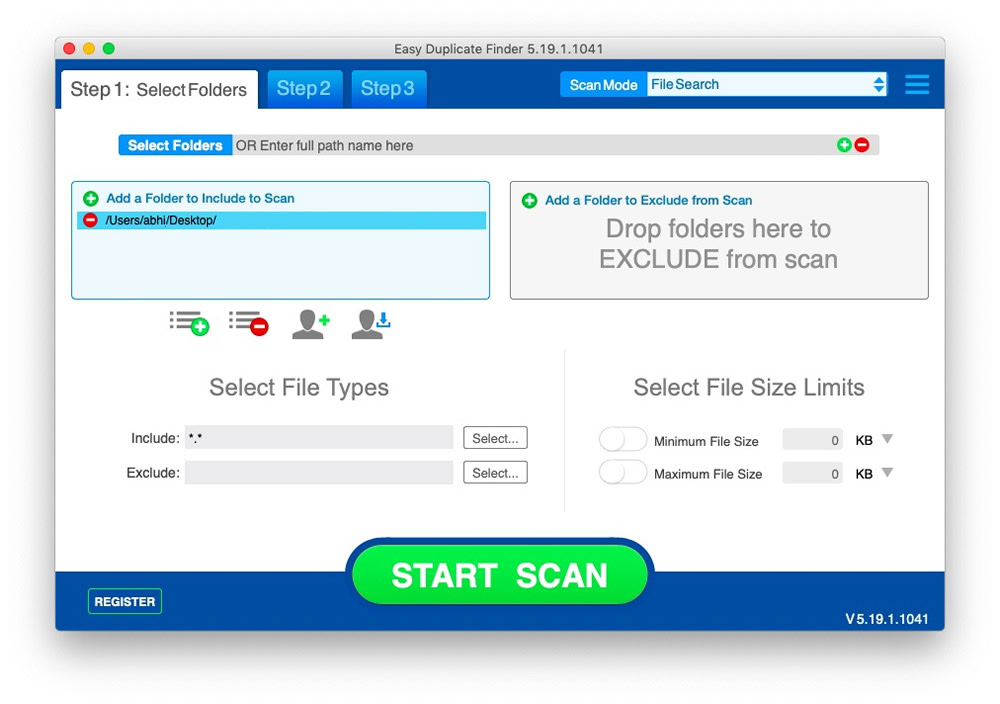Toggle the Maximum File Size switch
The width and height of the screenshot is (1000, 704).
(622, 473)
